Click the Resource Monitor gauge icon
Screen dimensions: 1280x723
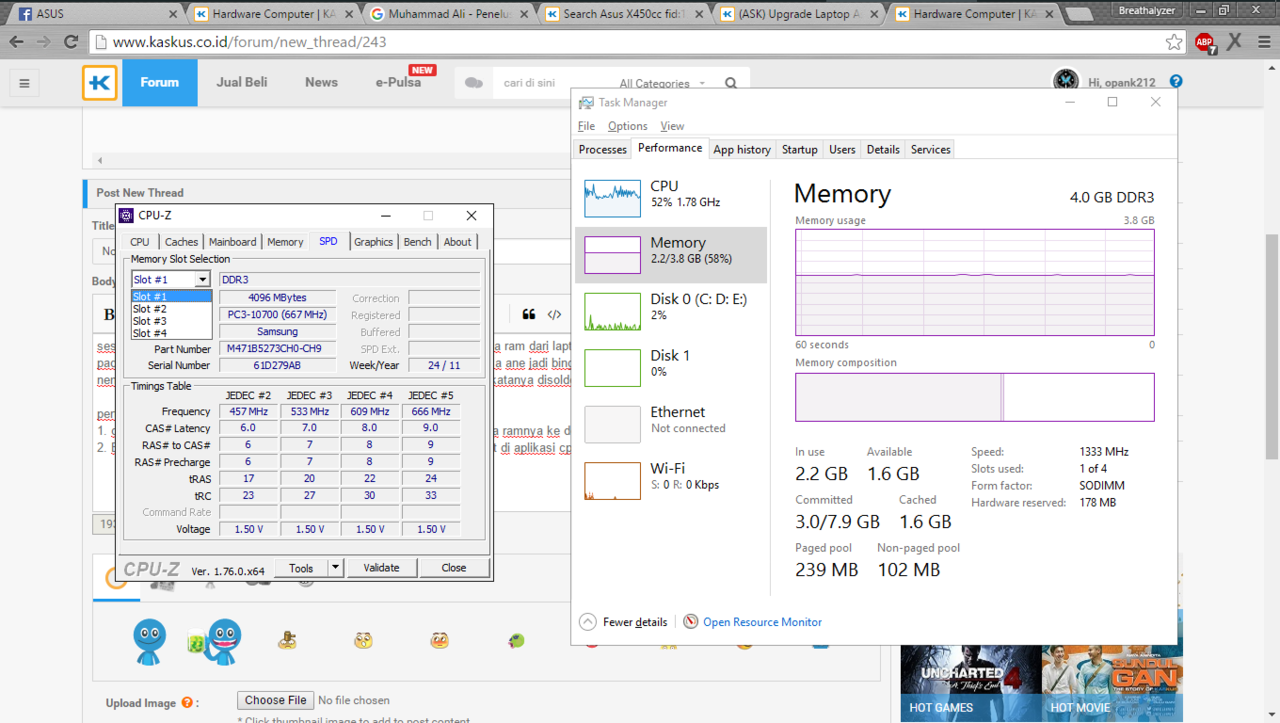pyautogui.click(x=690, y=622)
